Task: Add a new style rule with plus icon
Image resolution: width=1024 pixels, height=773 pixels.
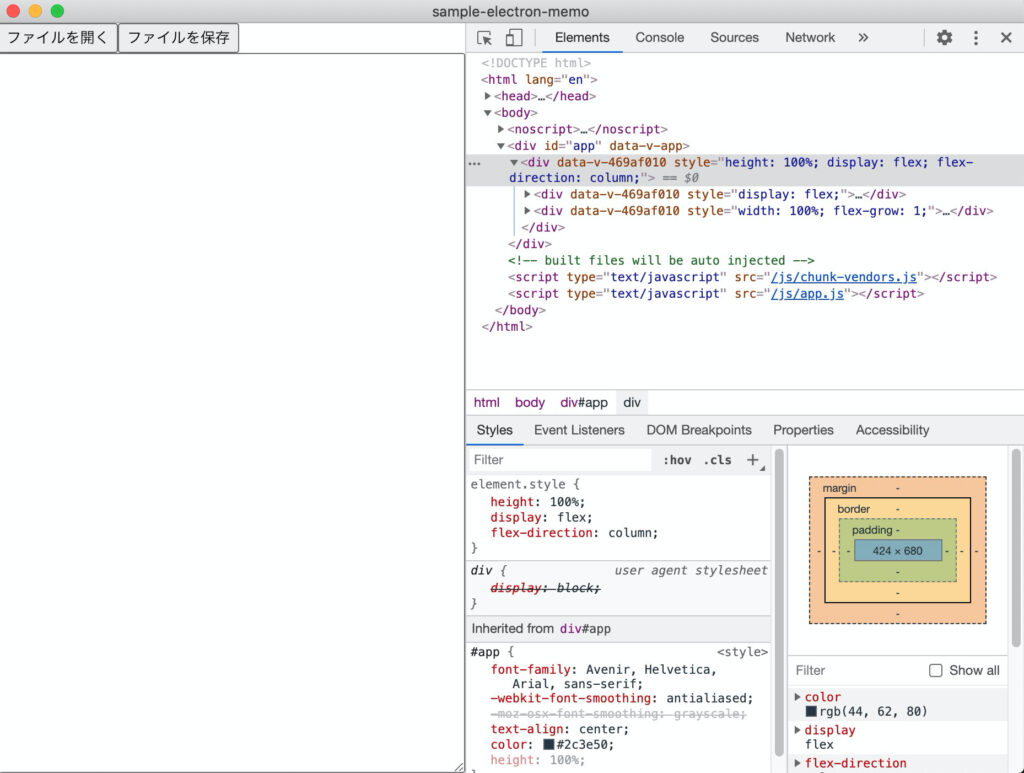Action: [x=753, y=460]
